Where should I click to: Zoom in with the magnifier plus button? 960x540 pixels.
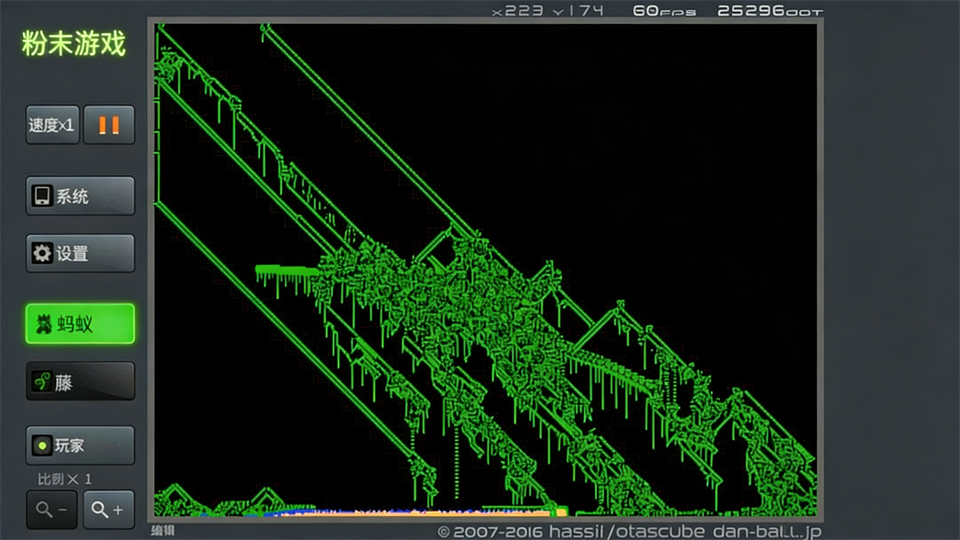tap(109, 510)
